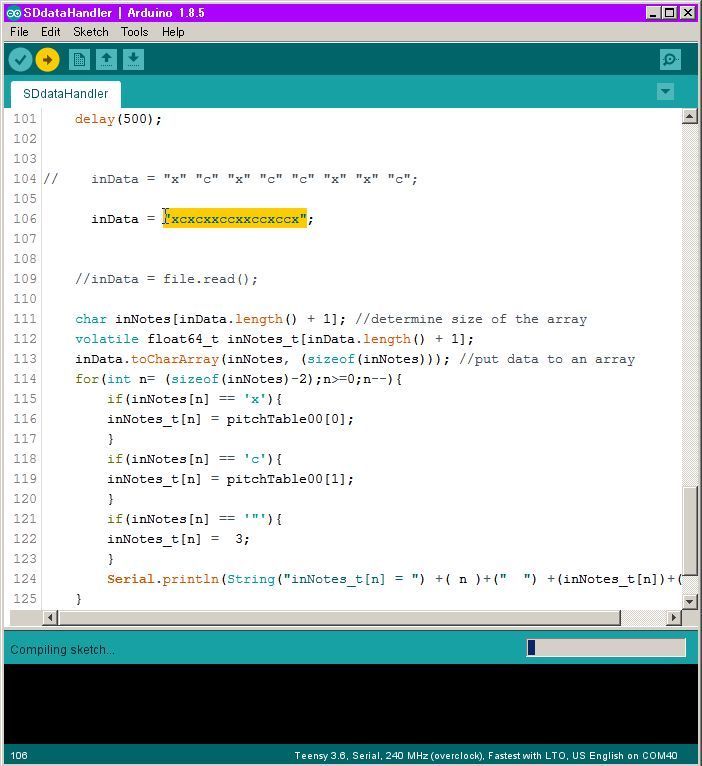
Task: Create a new sketch with New icon
Action: [79, 60]
